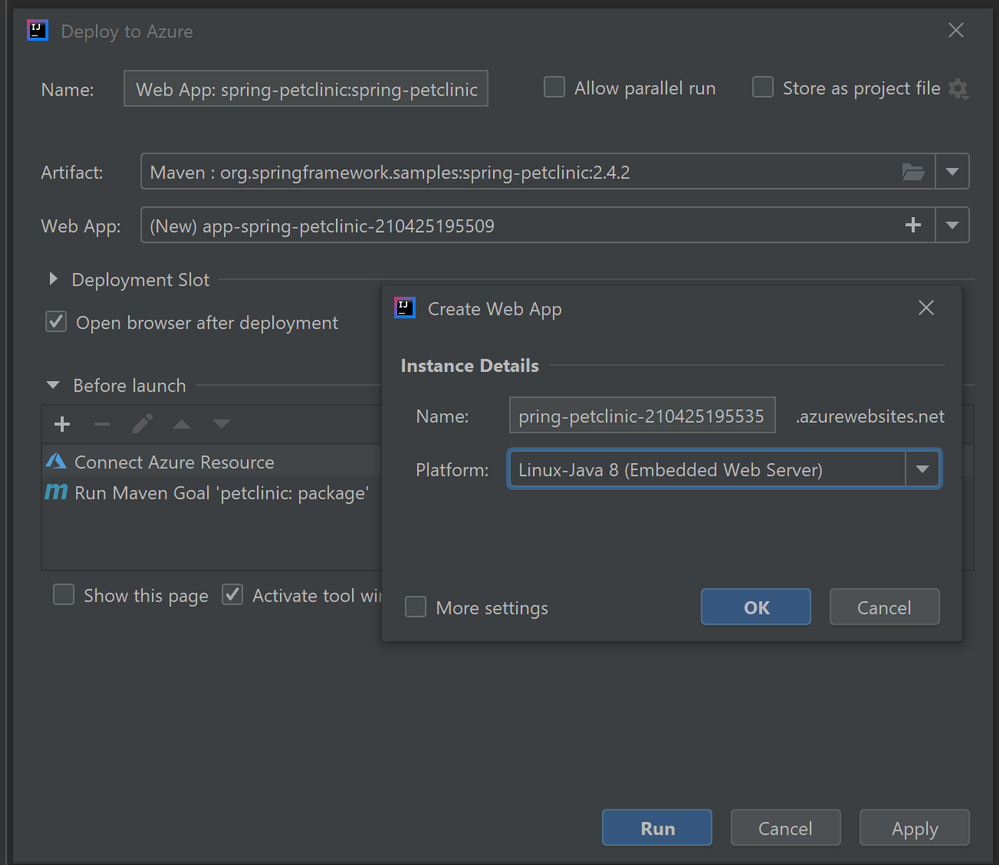Click the remove (minus) Before launch task icon
This screenshot has width=999, height=865.
click(102, 424)
